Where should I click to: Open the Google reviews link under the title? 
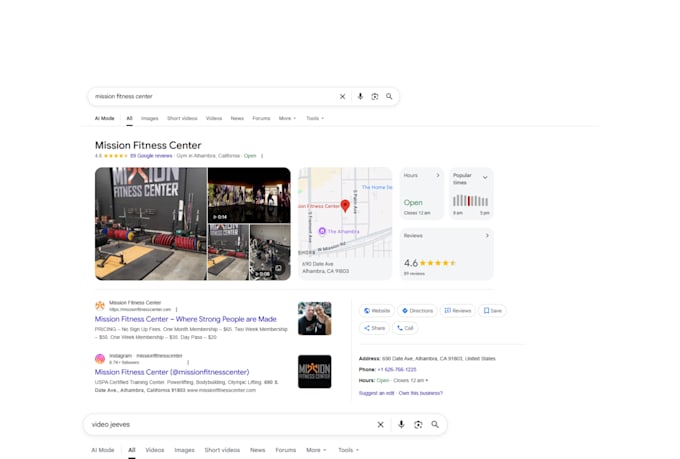(151, 156)
